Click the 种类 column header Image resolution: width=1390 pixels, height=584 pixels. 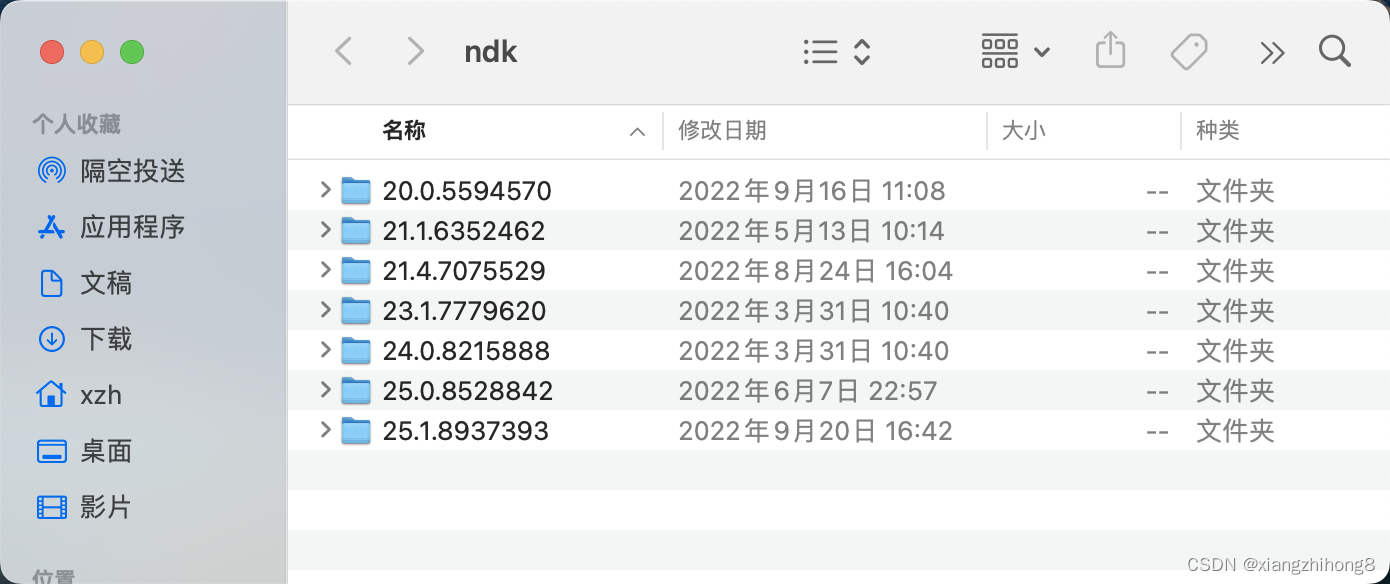pos(1218,131)
